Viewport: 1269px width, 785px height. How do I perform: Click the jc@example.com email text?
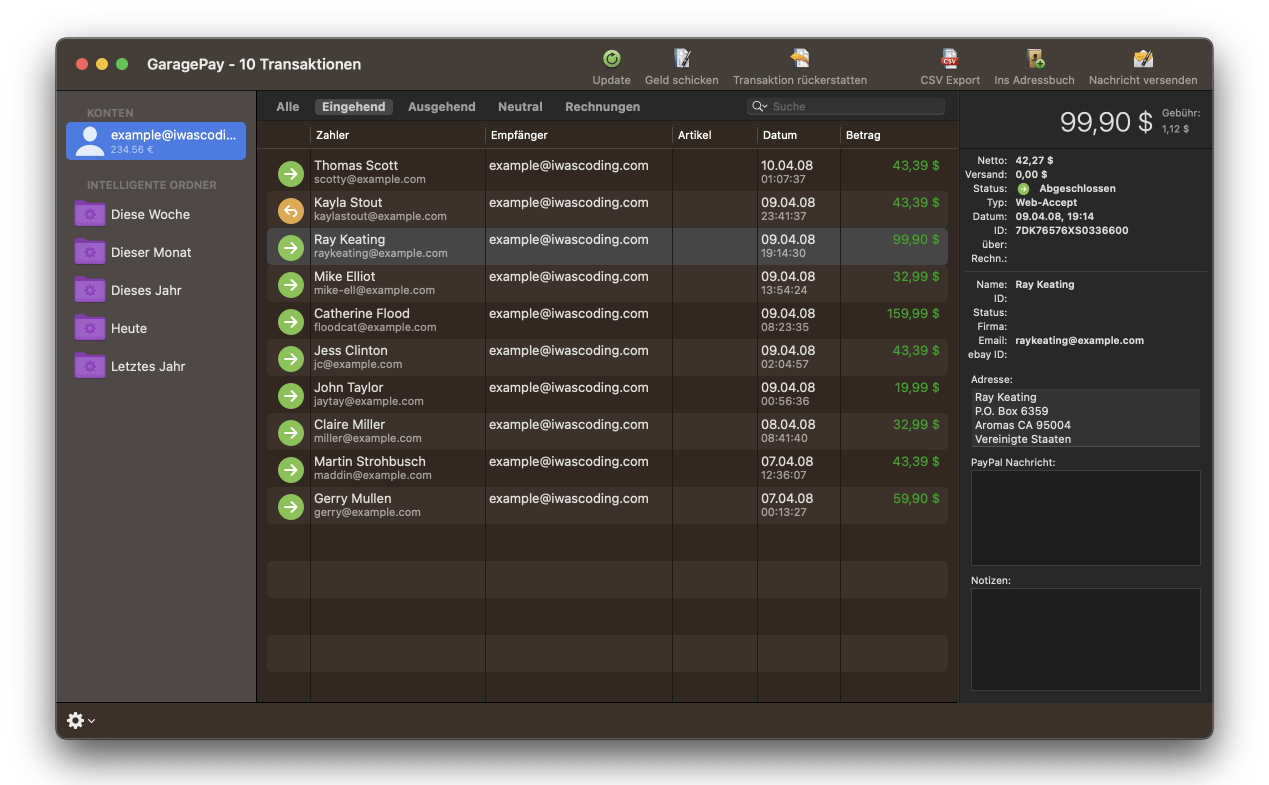point(358,364)
